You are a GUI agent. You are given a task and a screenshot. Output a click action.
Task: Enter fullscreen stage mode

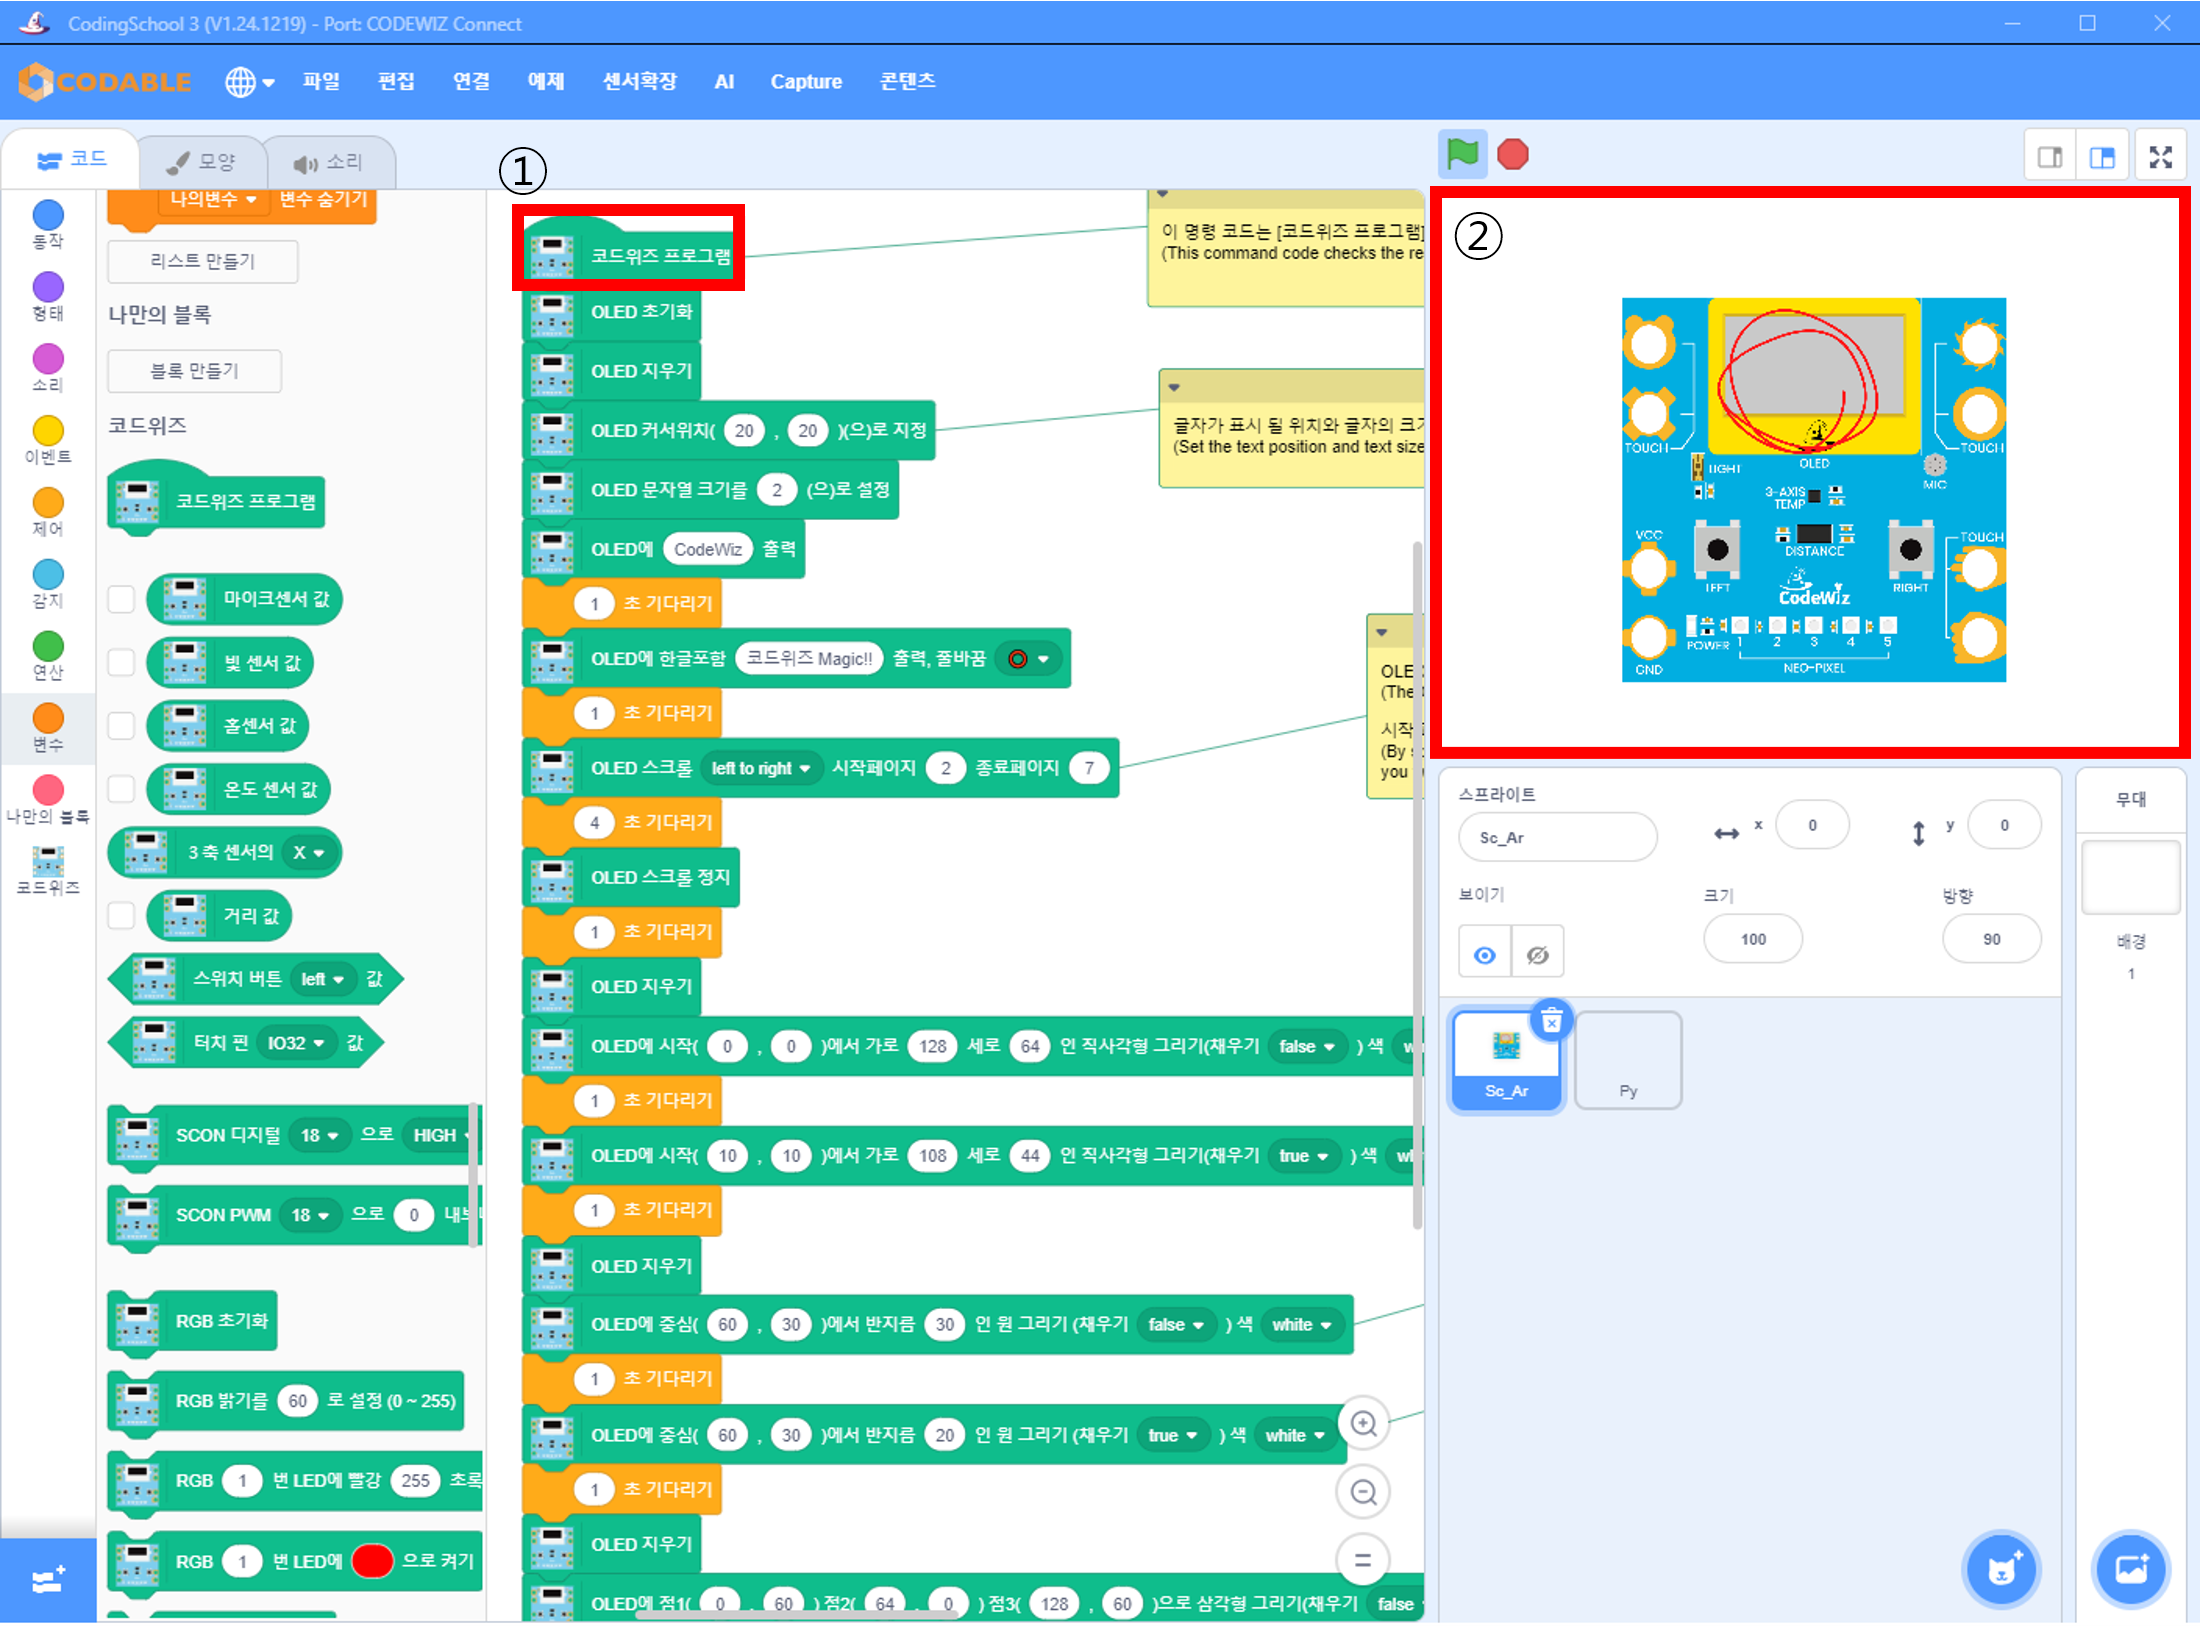coord(2161,157)
